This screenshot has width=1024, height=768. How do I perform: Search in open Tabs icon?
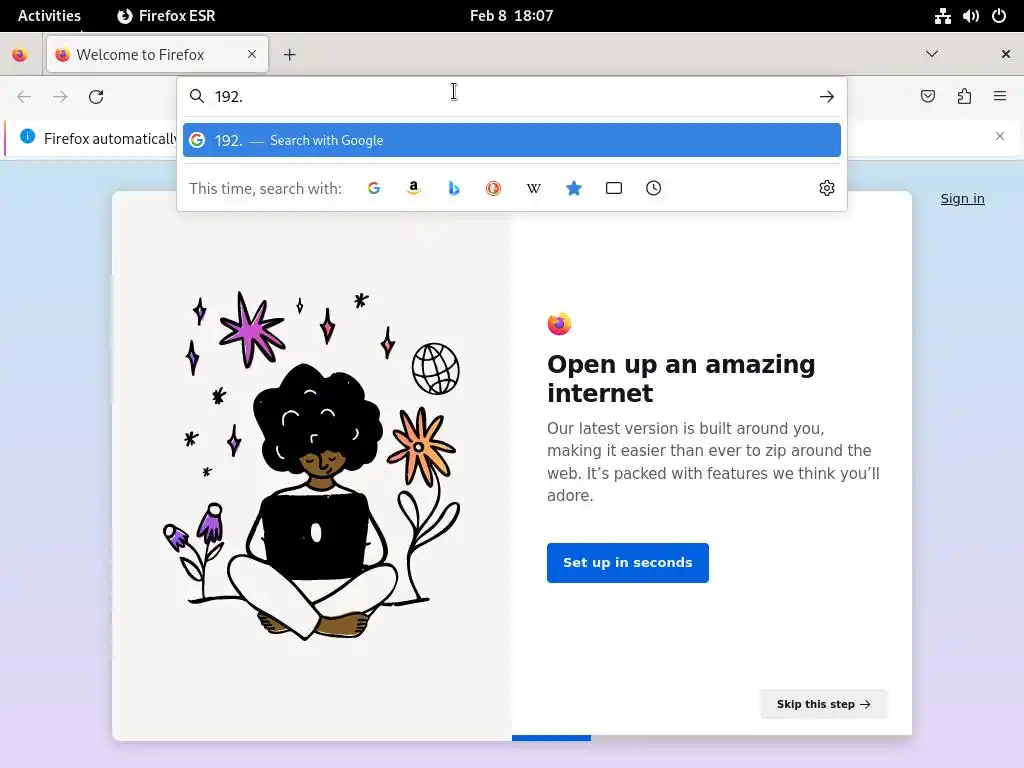(x=614, y=188)
